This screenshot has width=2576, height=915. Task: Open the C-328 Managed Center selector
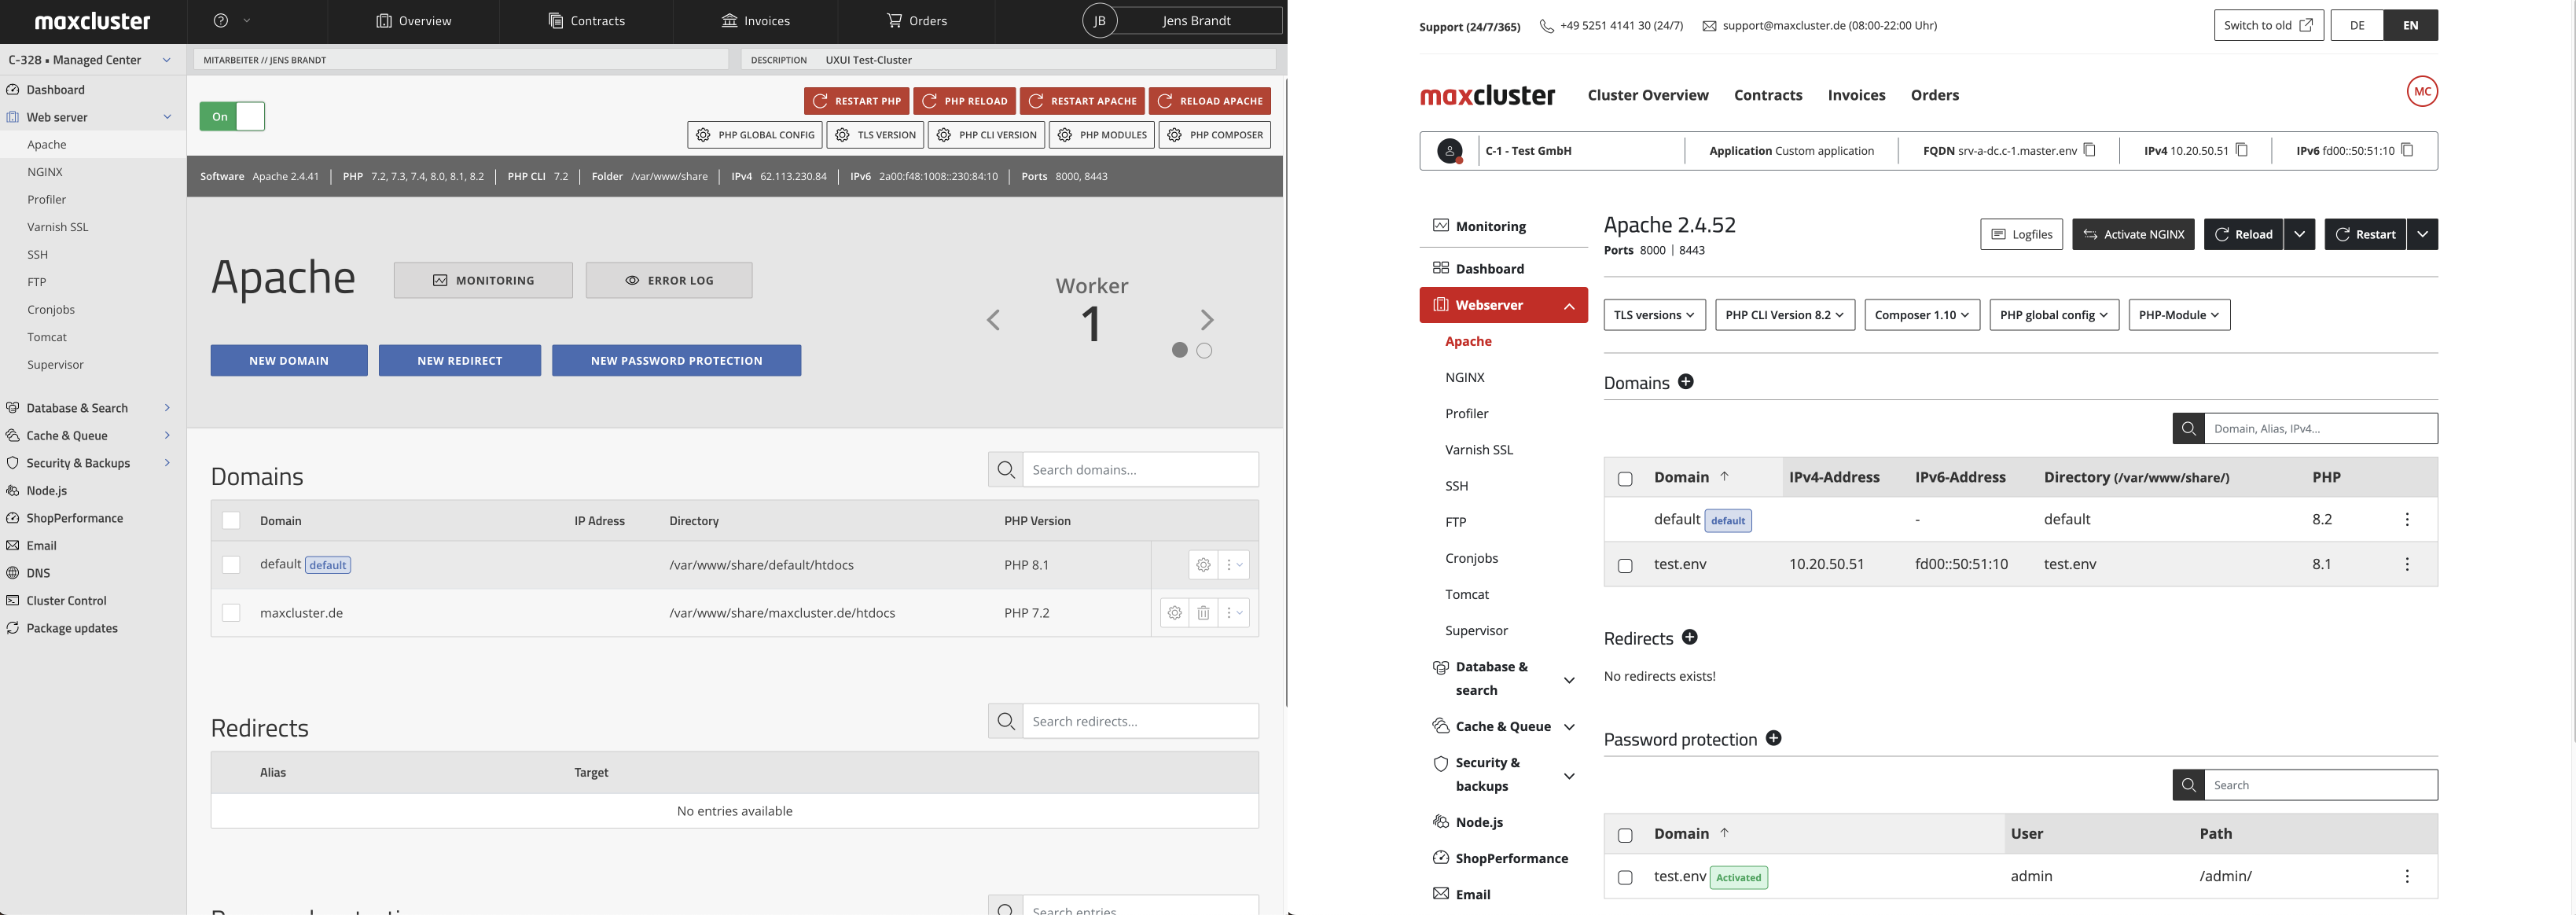pyautogui.click(x=93, y=60)
